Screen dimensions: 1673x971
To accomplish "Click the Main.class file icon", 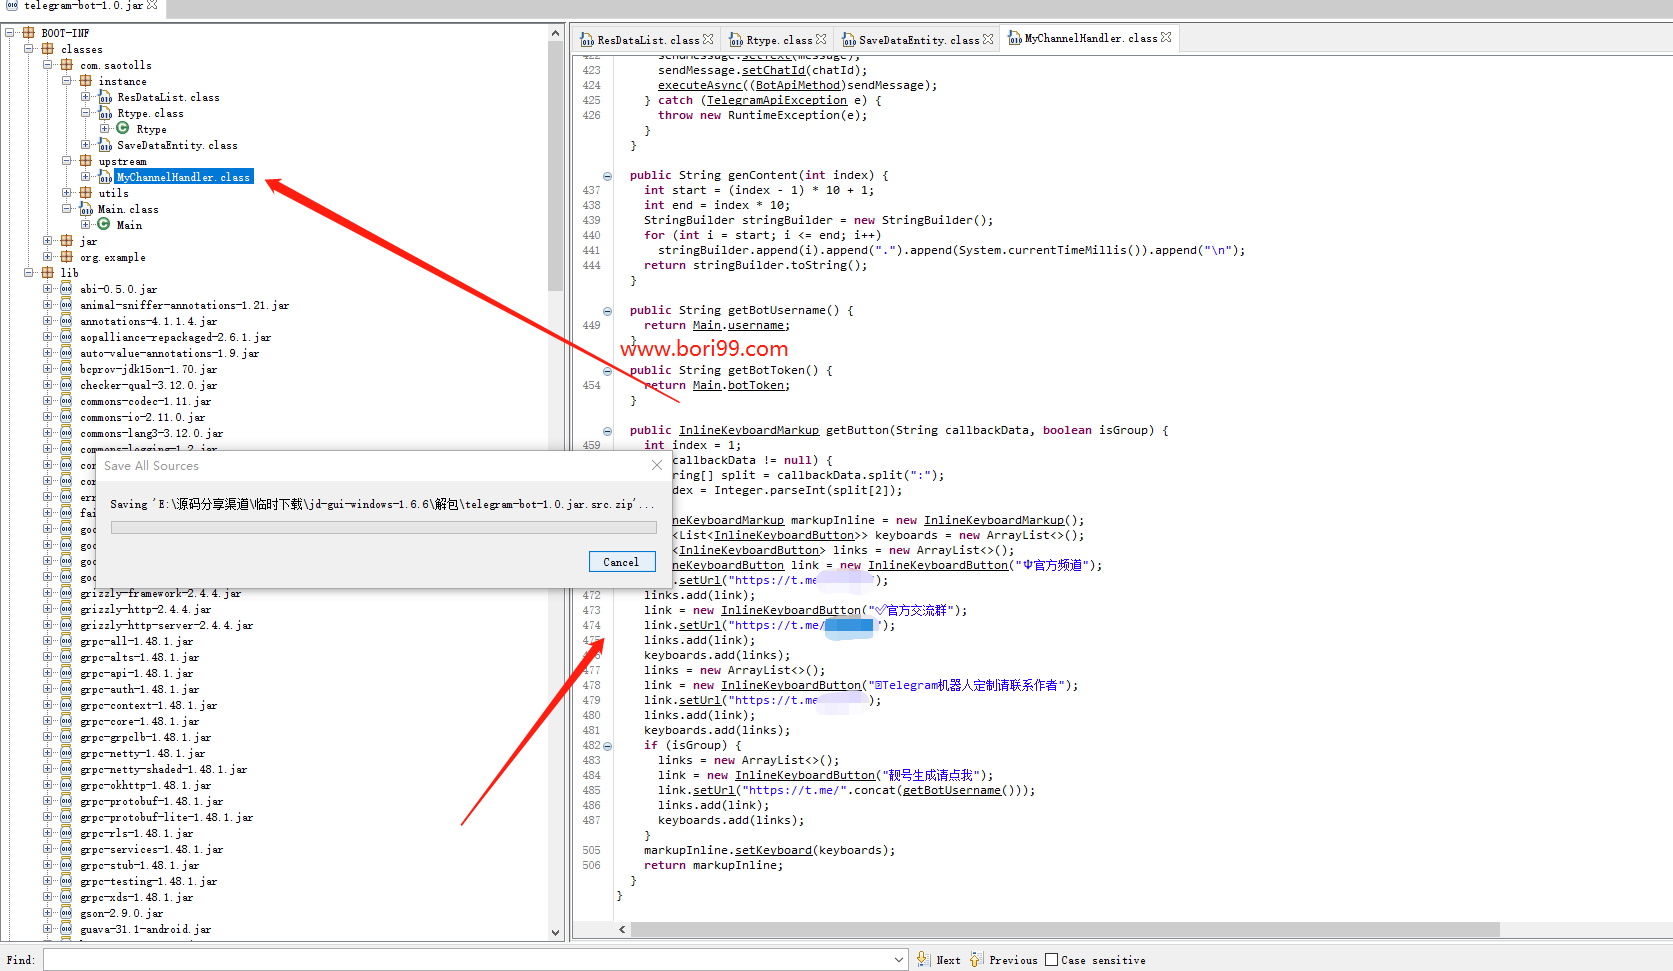I will pos(86,209).
